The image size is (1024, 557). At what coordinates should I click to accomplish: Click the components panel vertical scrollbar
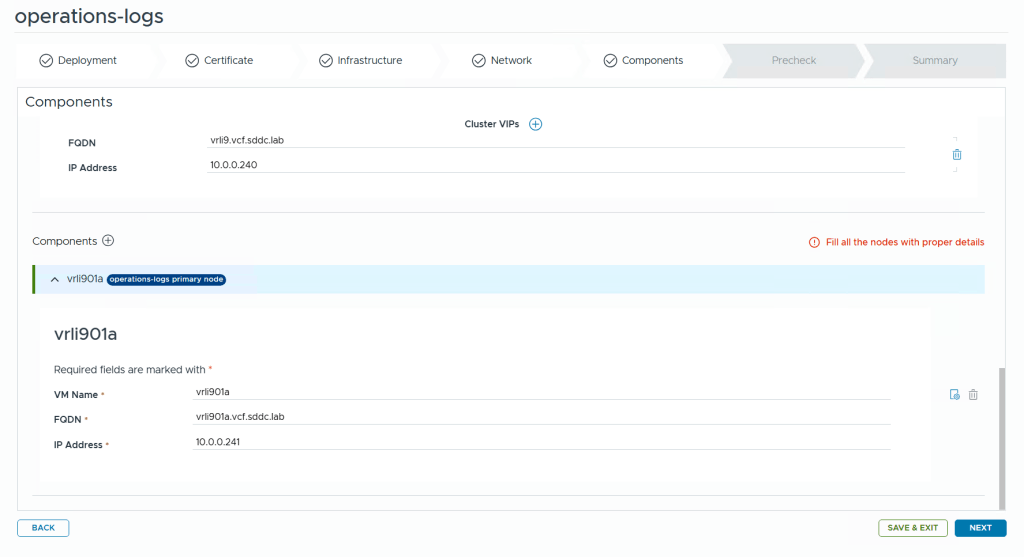1001,435
